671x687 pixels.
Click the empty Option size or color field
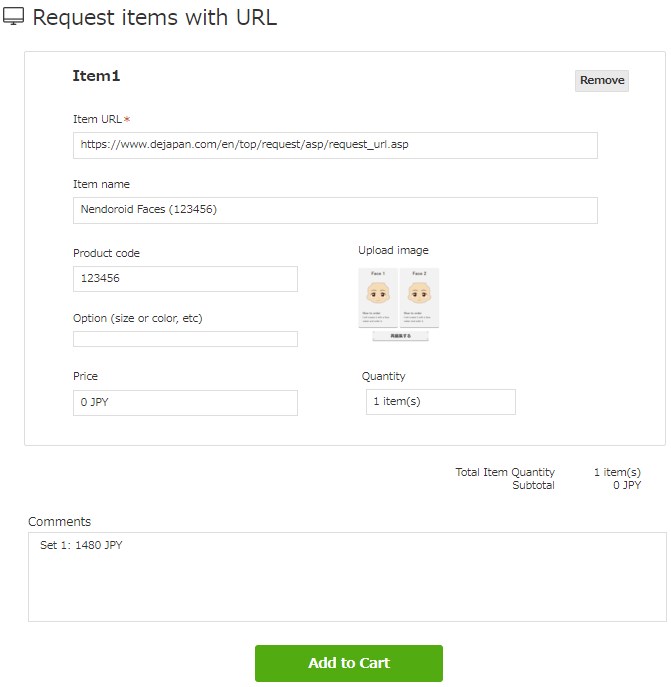pyautogui.click(x=185, y=339)
